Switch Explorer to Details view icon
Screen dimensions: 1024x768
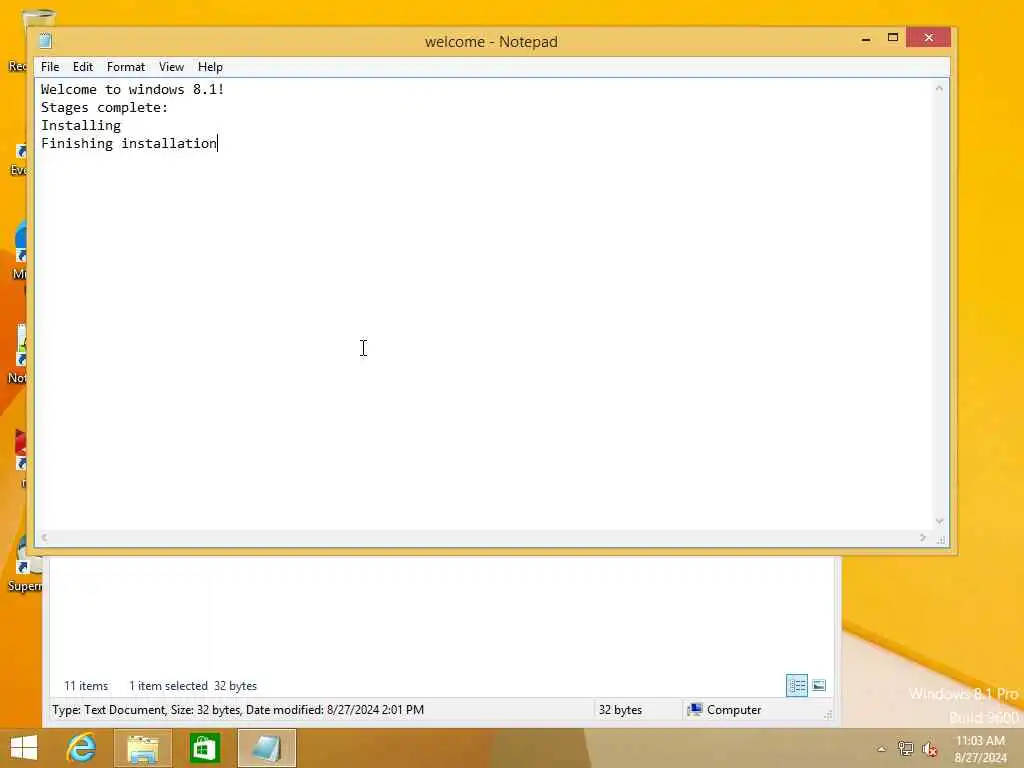pos(797,685)
